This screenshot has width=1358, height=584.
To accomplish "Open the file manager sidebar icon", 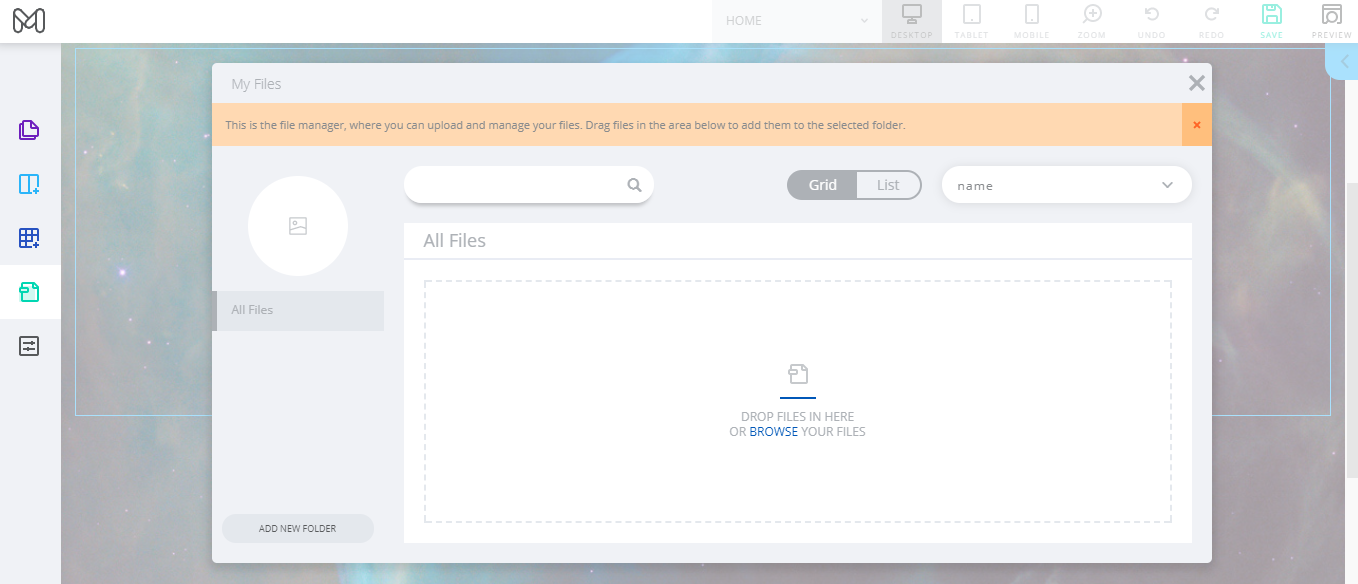I will pos(29,292).
